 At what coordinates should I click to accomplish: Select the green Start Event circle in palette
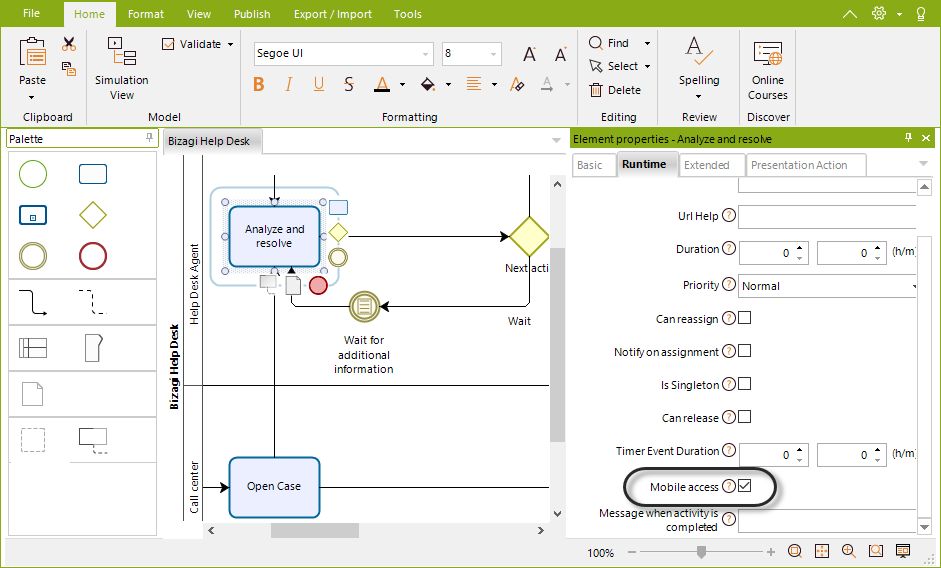[x=33, y=174]
